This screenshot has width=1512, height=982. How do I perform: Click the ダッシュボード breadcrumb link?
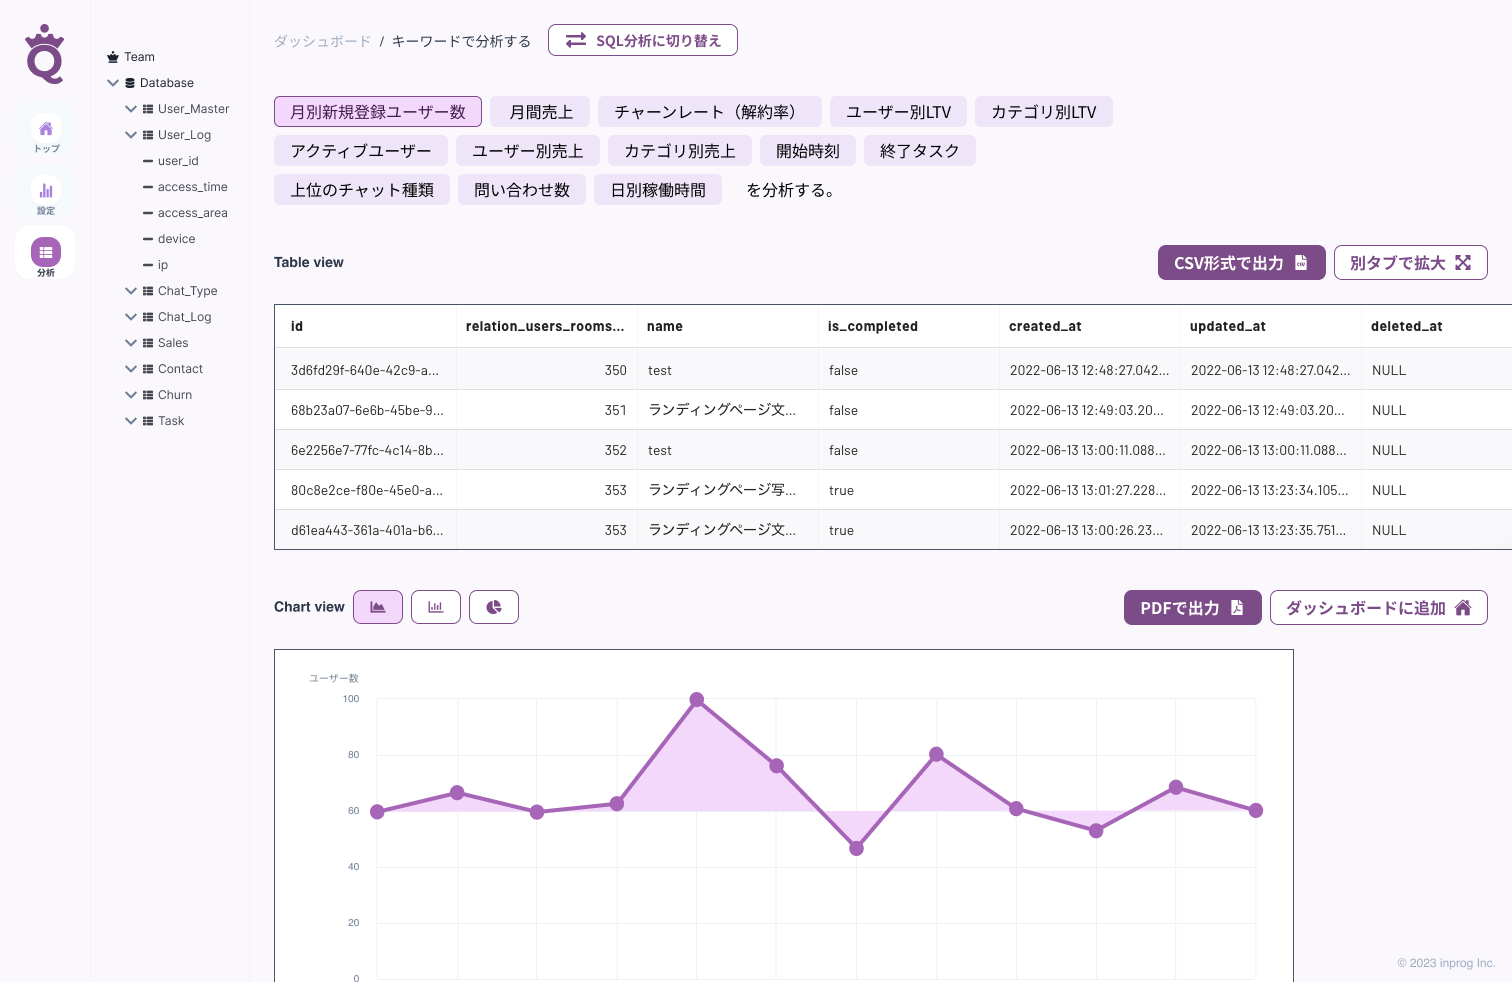[x=322, y=41]
